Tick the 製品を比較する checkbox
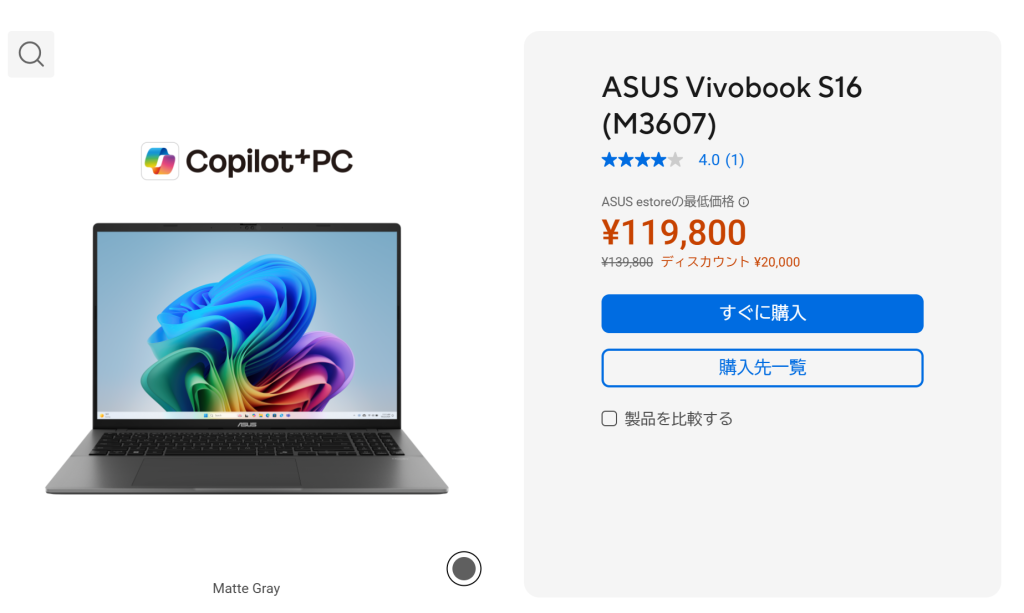This screenshot has height=613, width=1024. (x=609, y=418)
